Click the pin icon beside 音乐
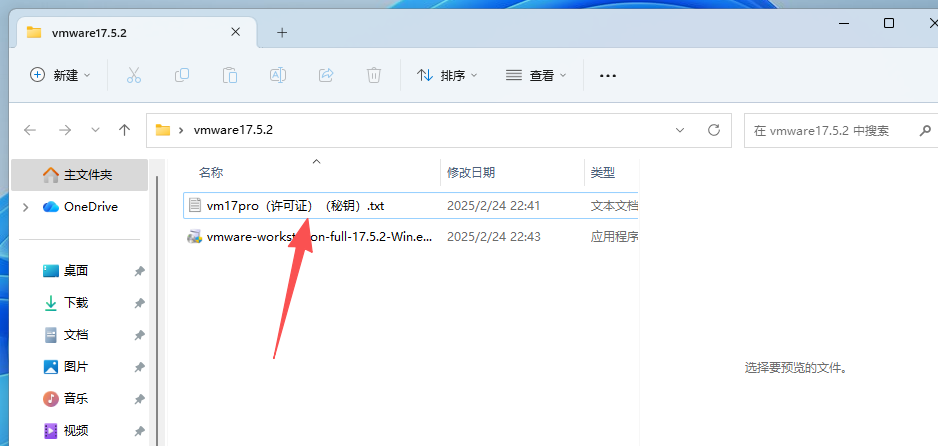The image size is (938, 446). pos(139,398)
